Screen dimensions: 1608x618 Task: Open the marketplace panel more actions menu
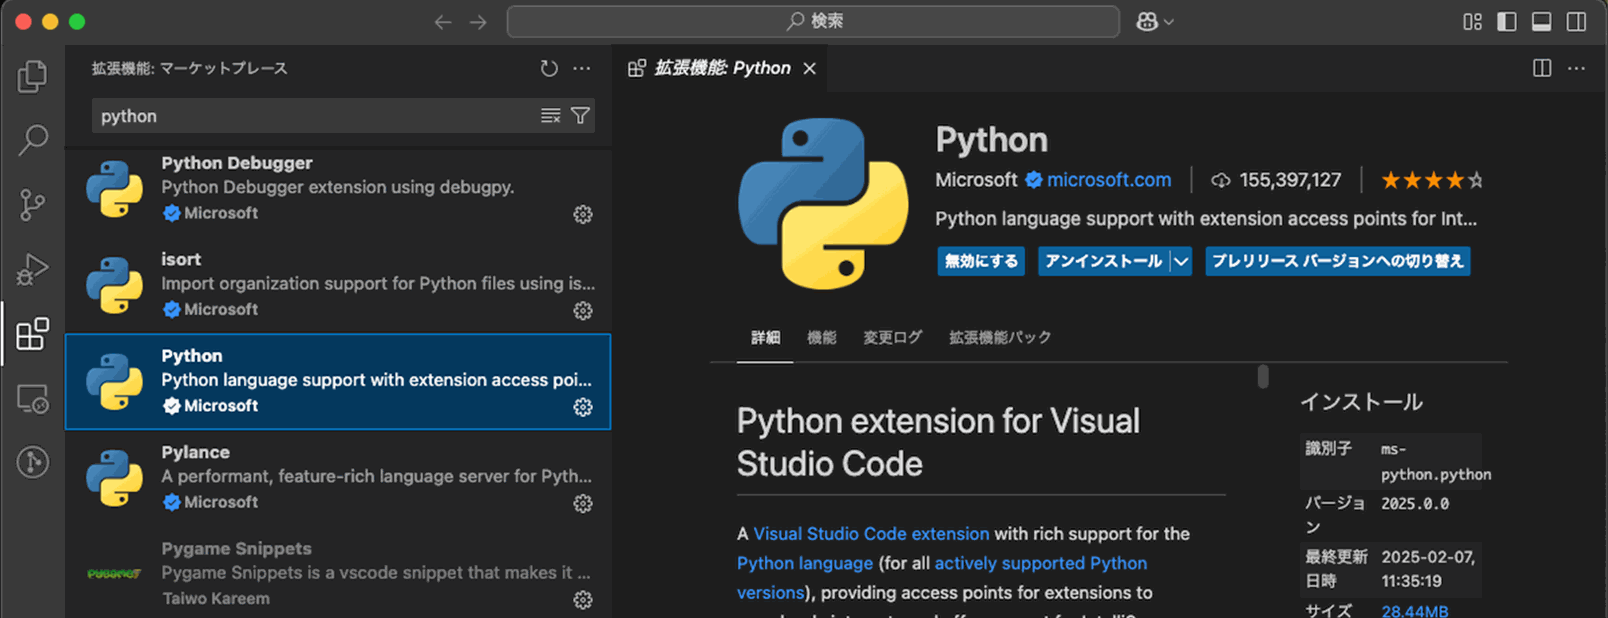[582, 68]
